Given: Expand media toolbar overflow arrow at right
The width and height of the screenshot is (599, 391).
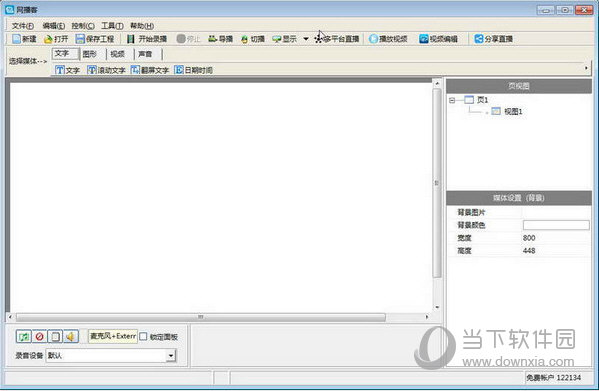Looking at the screenshot, I should [x=586, y=68].
